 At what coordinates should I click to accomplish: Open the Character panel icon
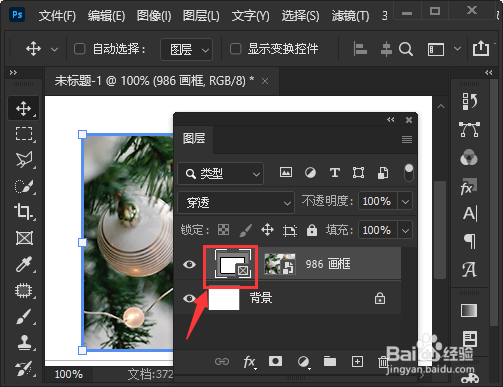click(470, 214)
